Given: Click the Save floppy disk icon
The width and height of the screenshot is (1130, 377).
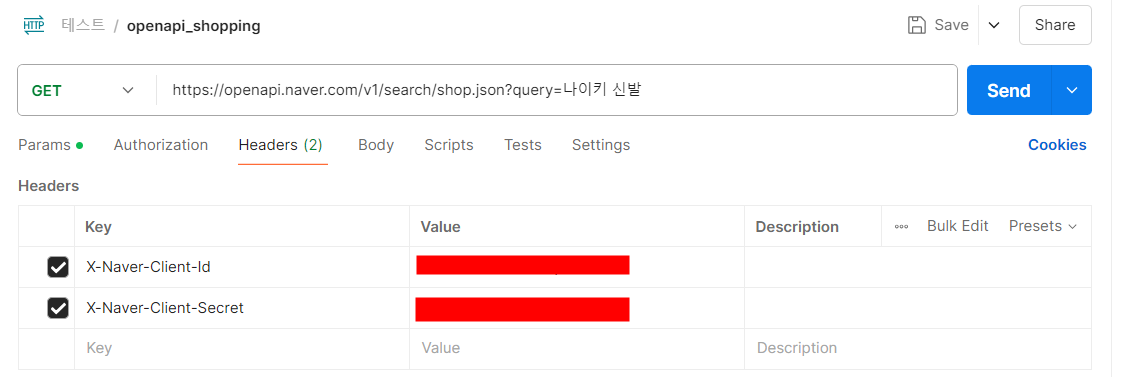Looking at the screenshot, I should pos(917,25).
